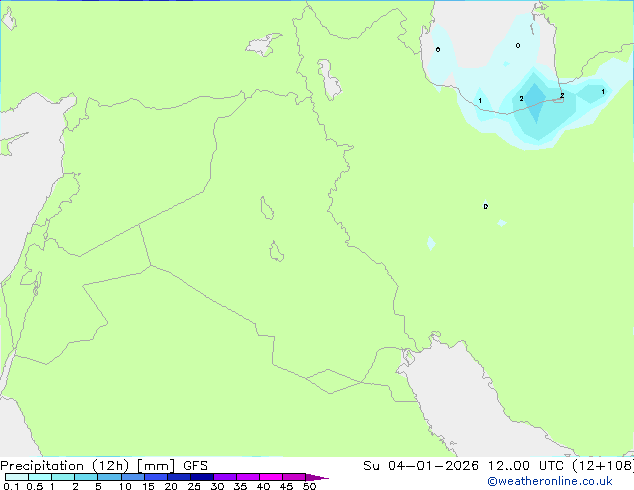Click the darkest blue diamond-shaped precipitation core
The height and width of the screenshot is (490, 634).
click(x=535, y=102)
